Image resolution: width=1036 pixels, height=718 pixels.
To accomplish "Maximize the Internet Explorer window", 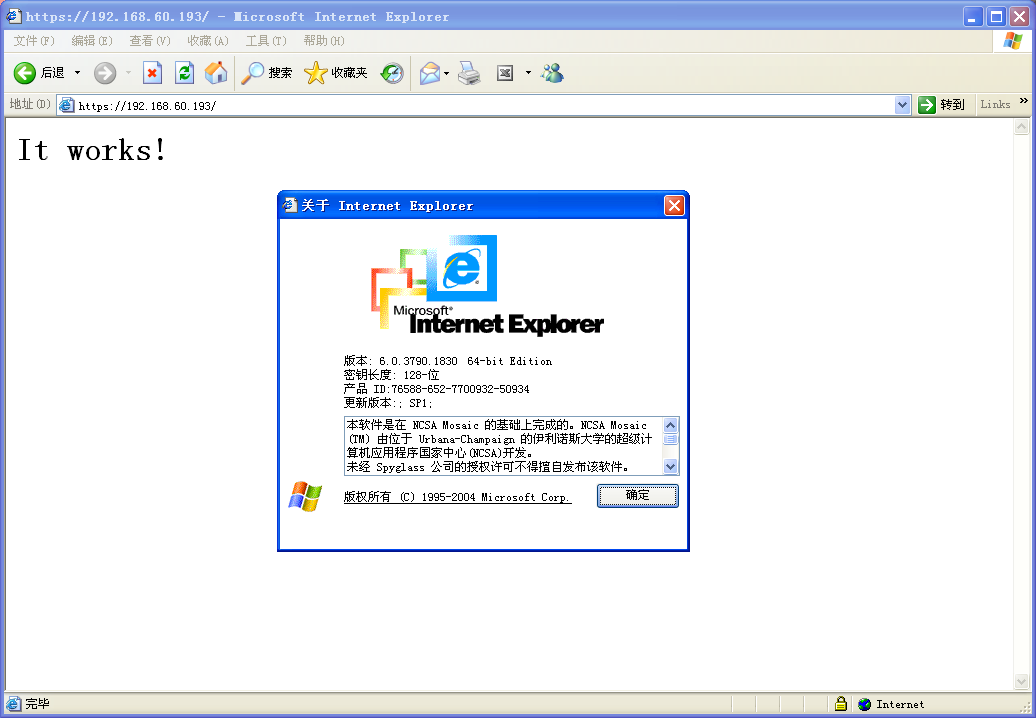I will (996, 17).
